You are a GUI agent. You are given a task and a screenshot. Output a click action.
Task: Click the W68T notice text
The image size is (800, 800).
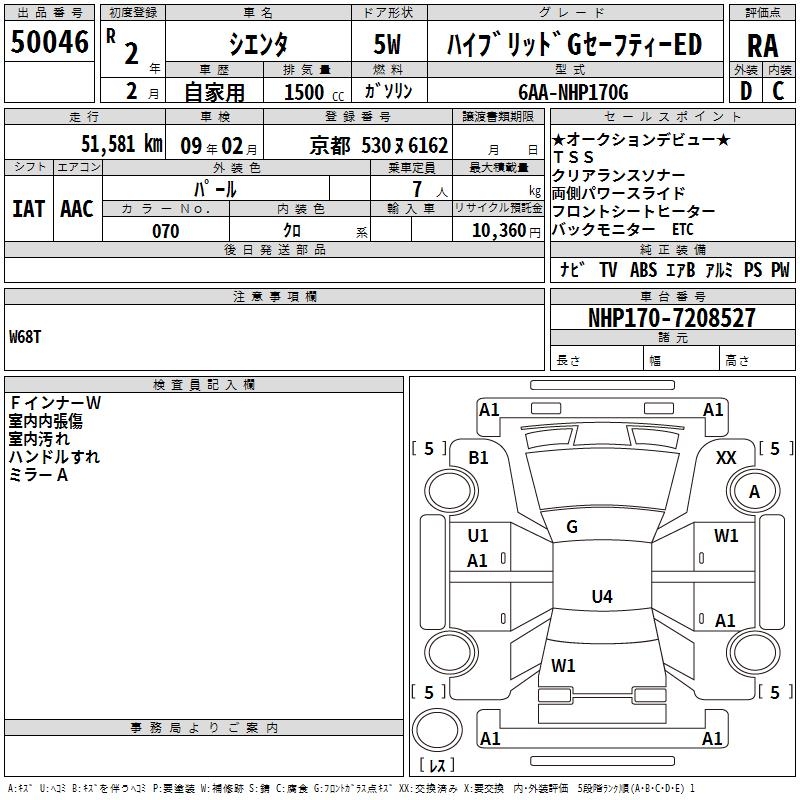[x=25, y=337]
